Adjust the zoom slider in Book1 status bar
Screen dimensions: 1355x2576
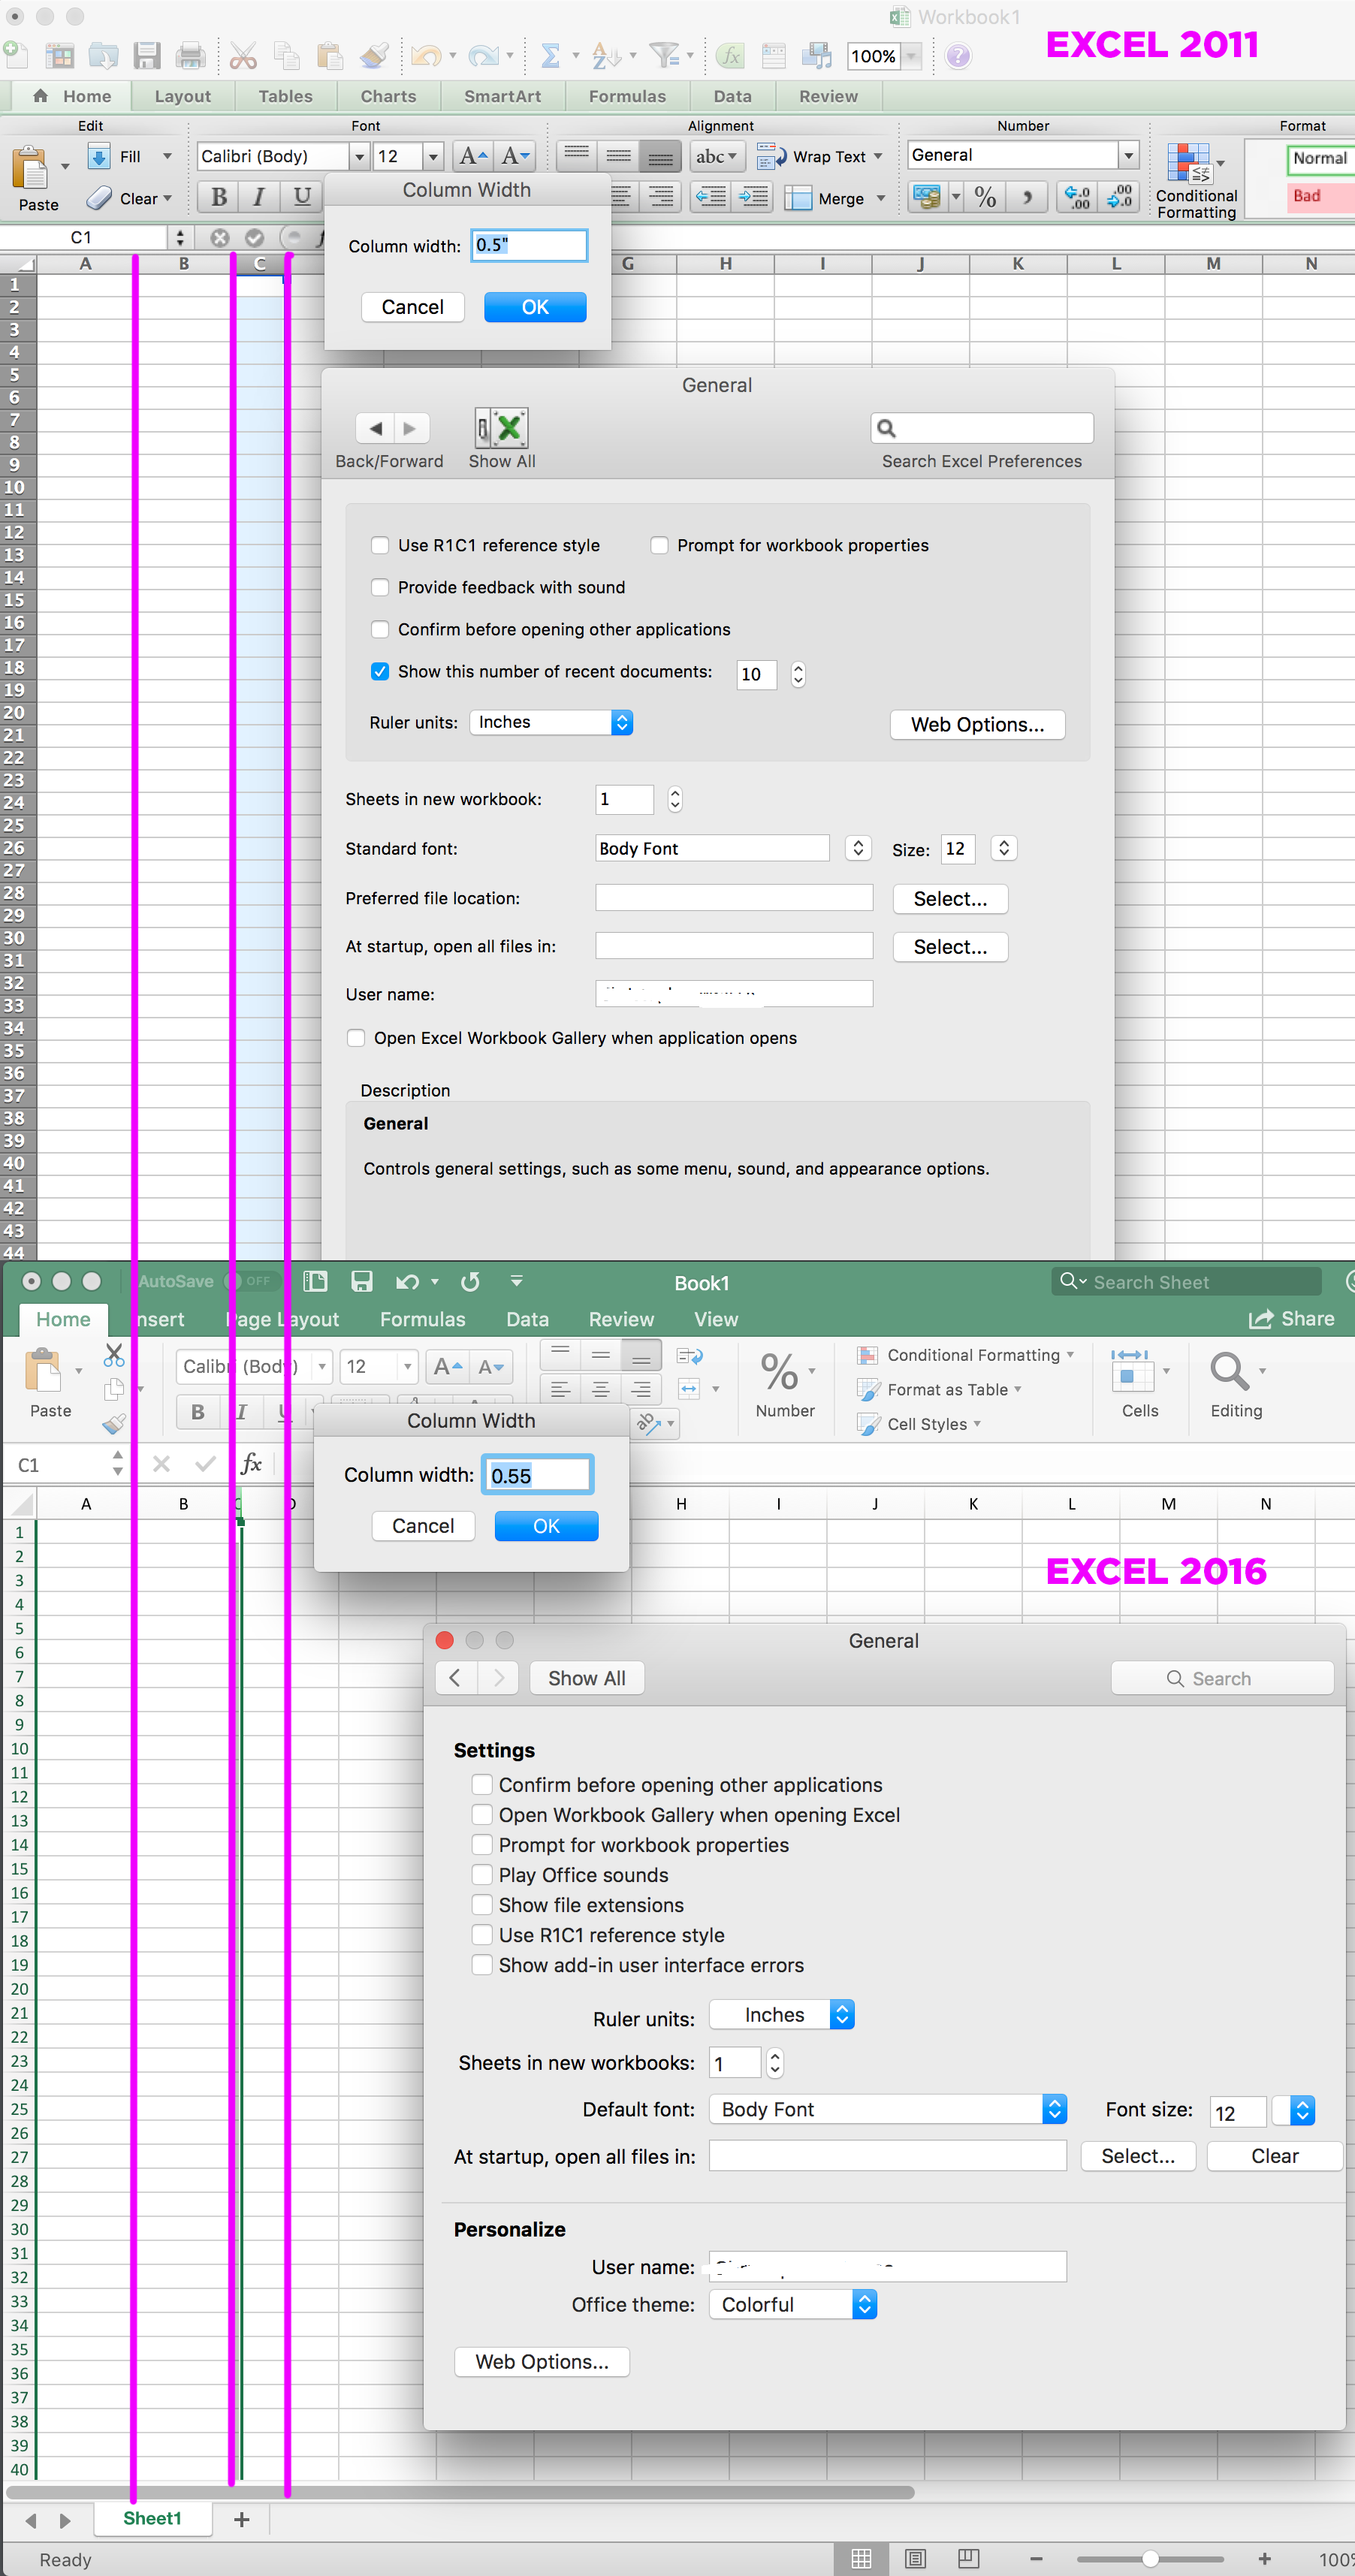coord(1150,2559)
